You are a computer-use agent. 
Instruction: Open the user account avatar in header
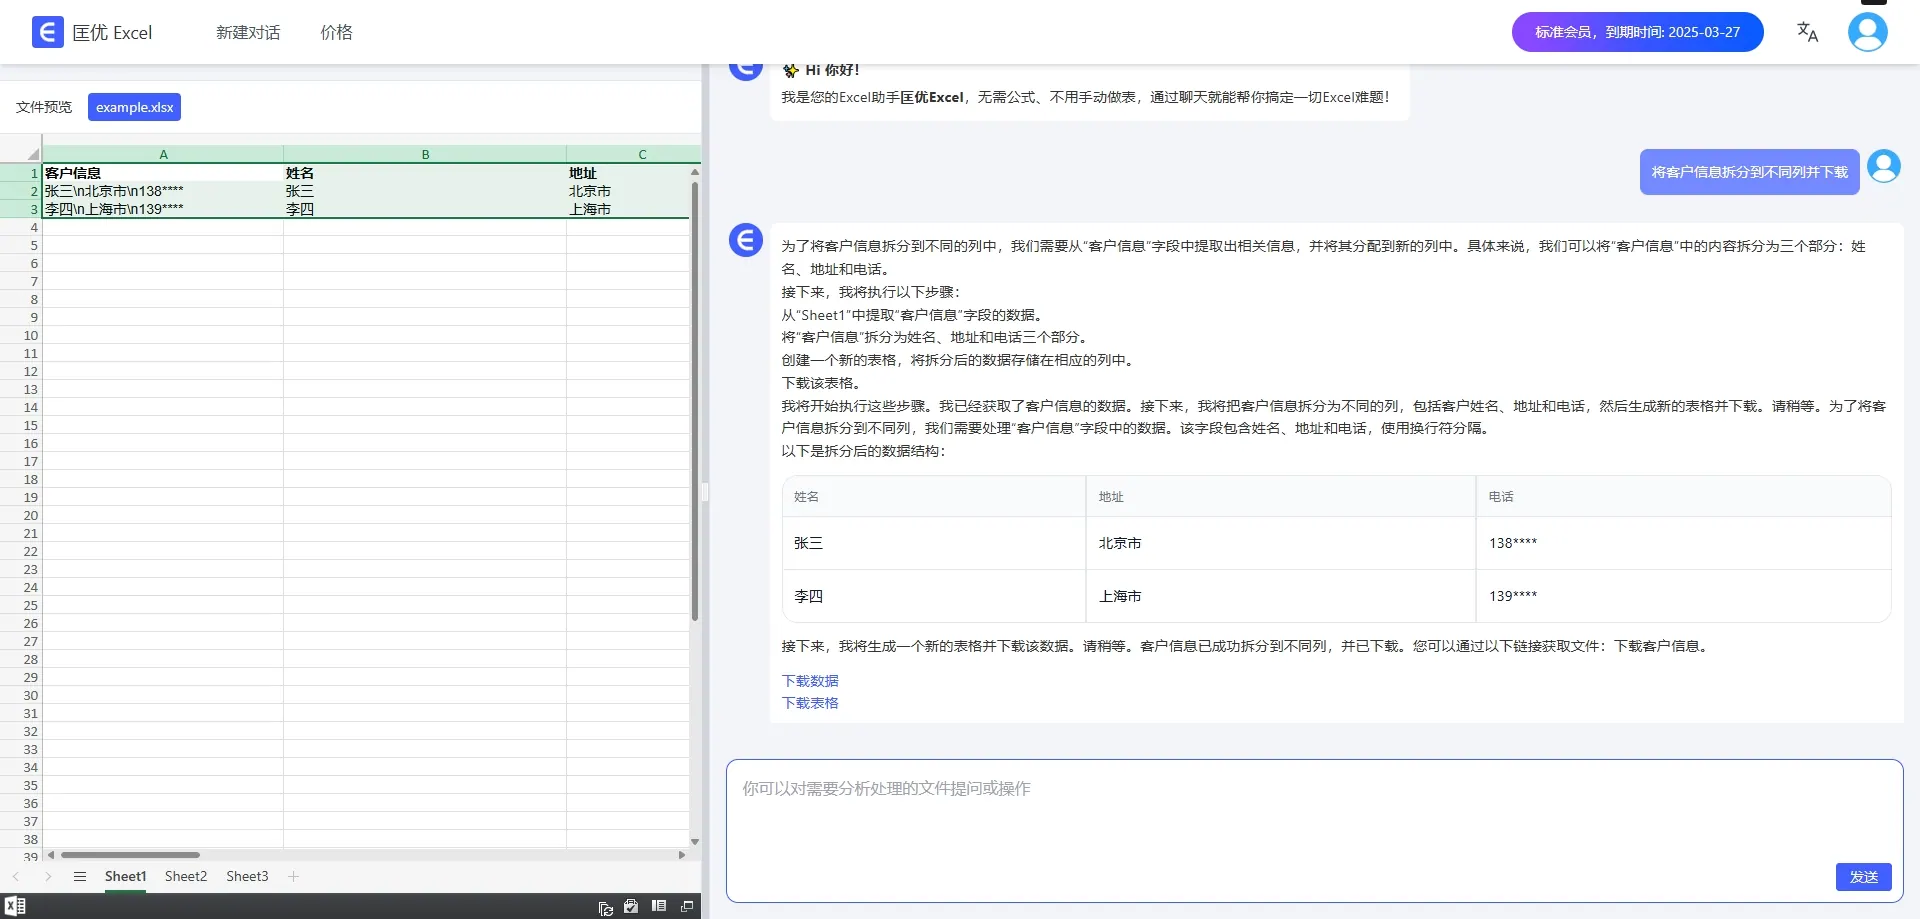click(1867, 32)
